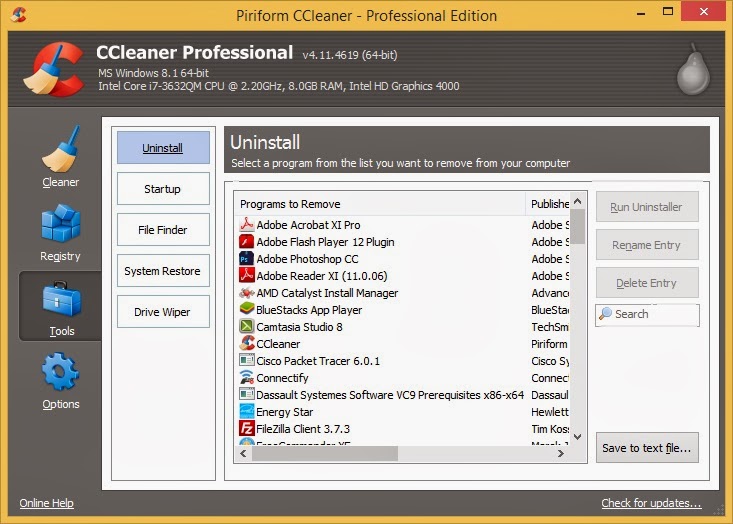Select "Adobe Flash Player 12 Plugin" row
Viewport: 733px width, 524px height.
pyautogui.click(x=402, y=242)
